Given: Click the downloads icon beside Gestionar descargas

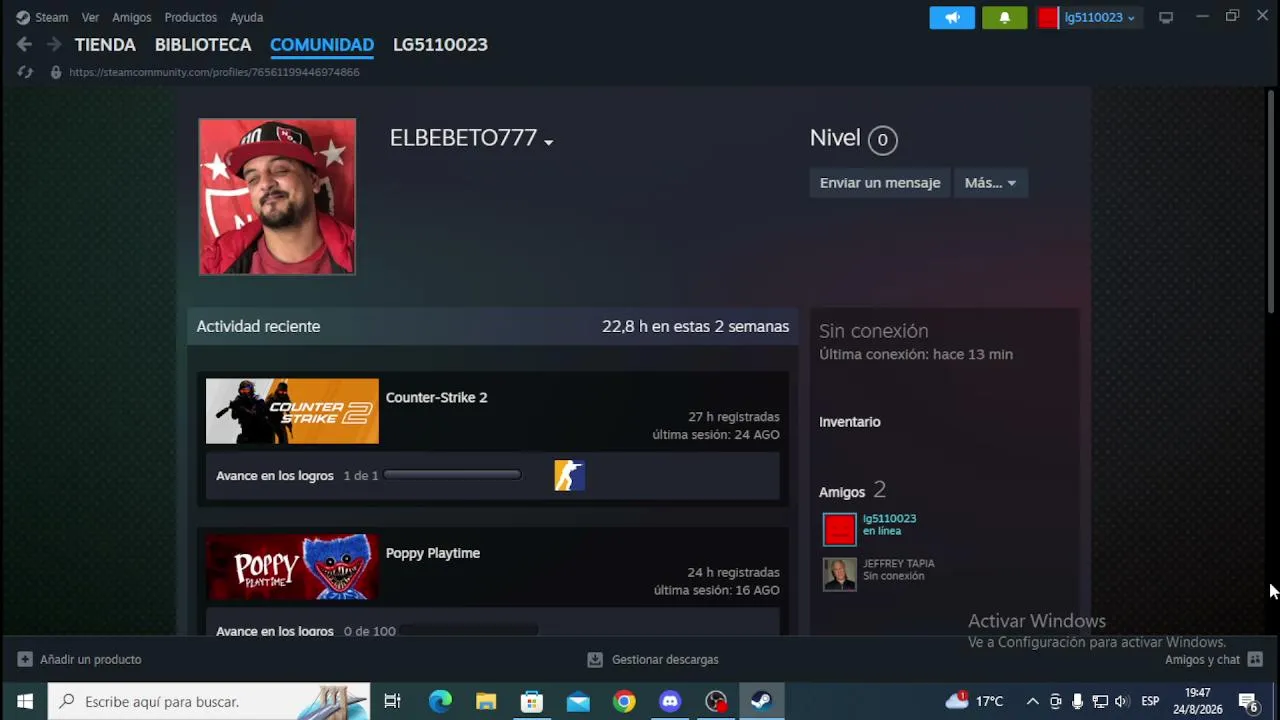Looking at the screenshot, I should [x=595, y=660].
